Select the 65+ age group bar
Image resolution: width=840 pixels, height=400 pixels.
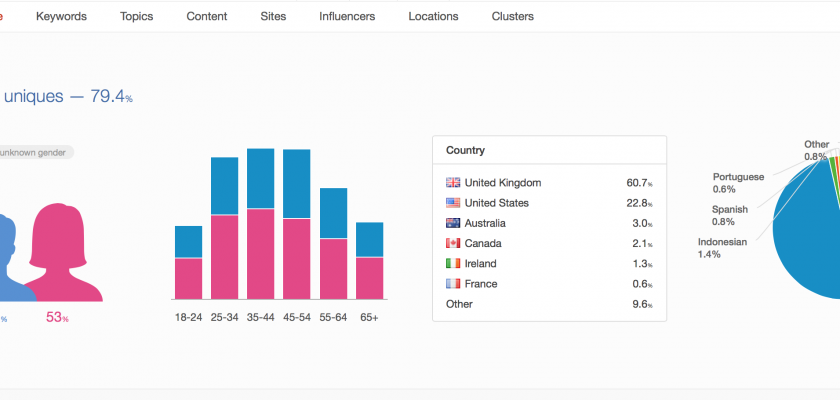[x=370, y=260]
